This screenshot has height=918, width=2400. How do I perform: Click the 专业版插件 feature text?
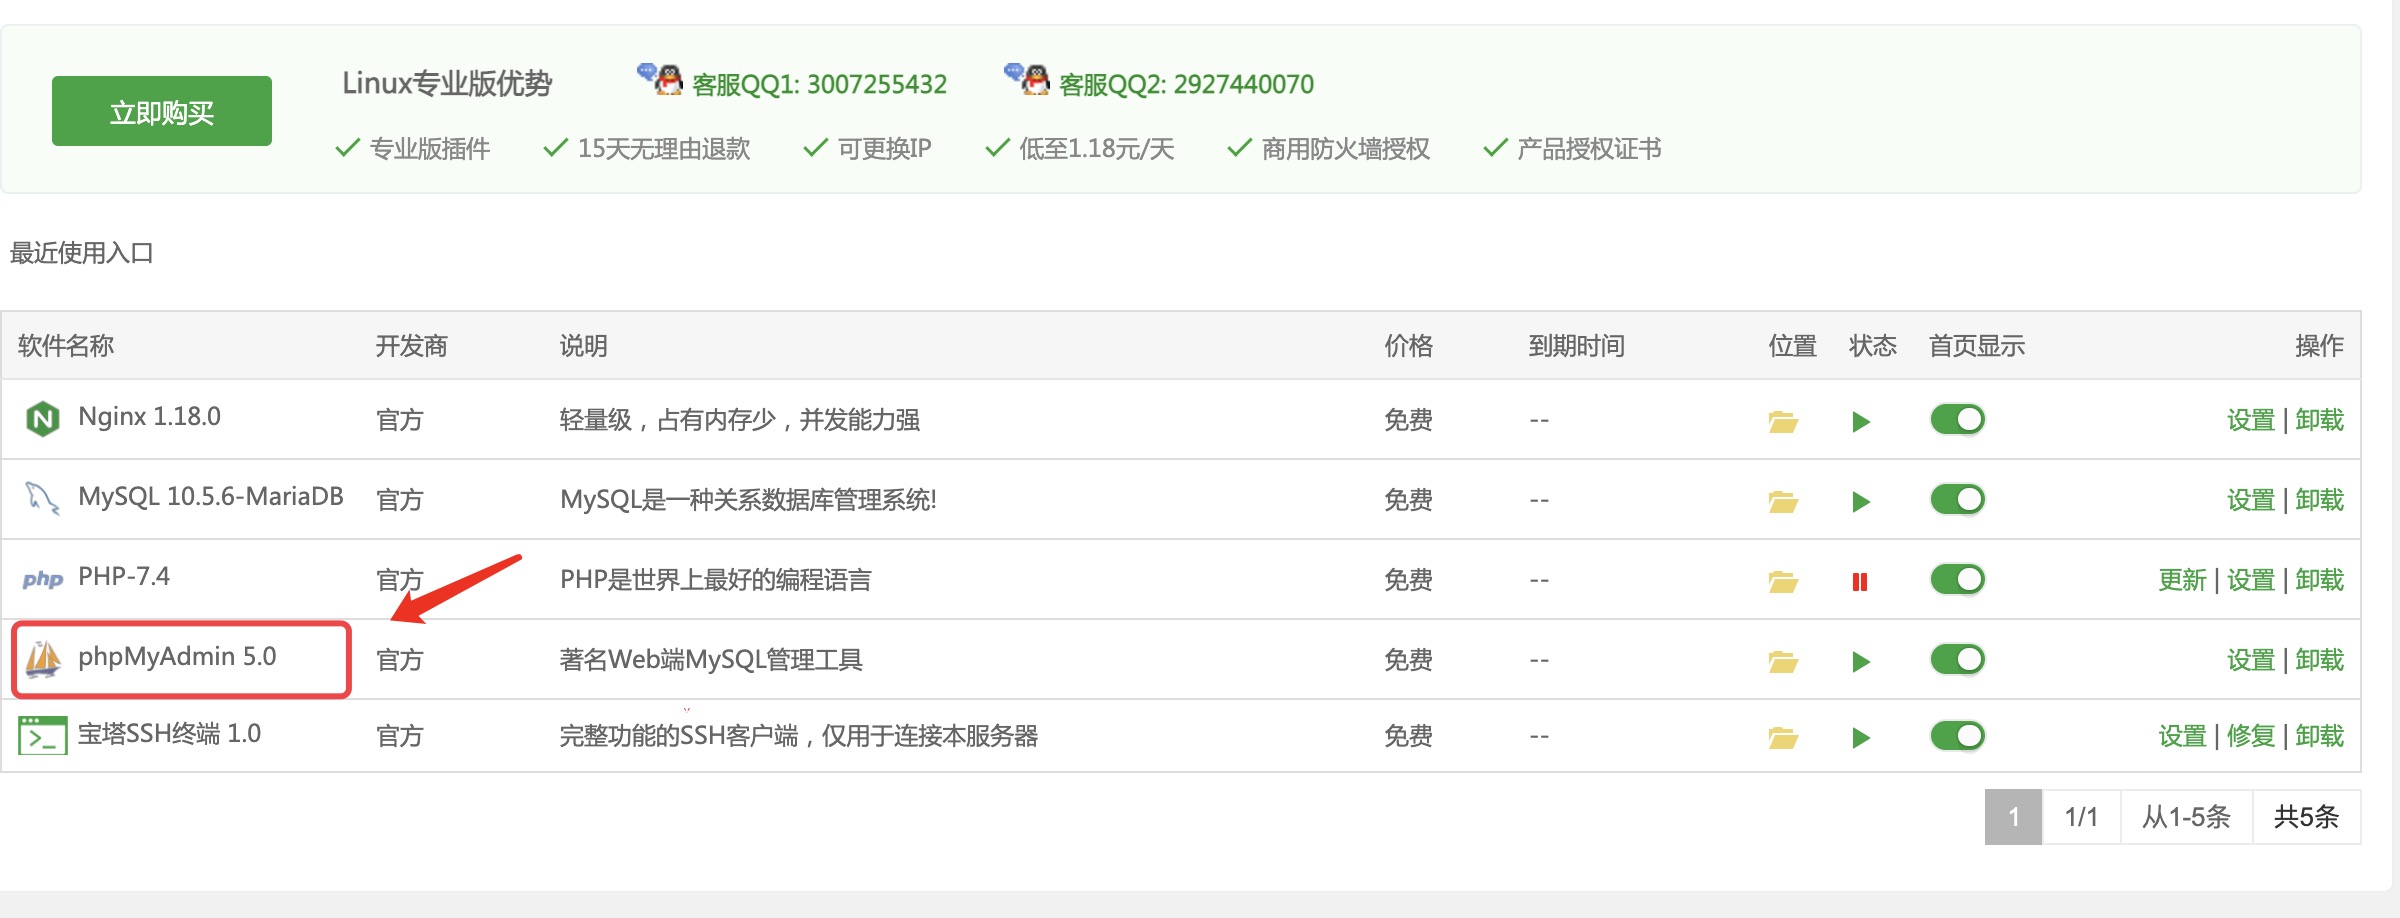click(x=430, y=149)
